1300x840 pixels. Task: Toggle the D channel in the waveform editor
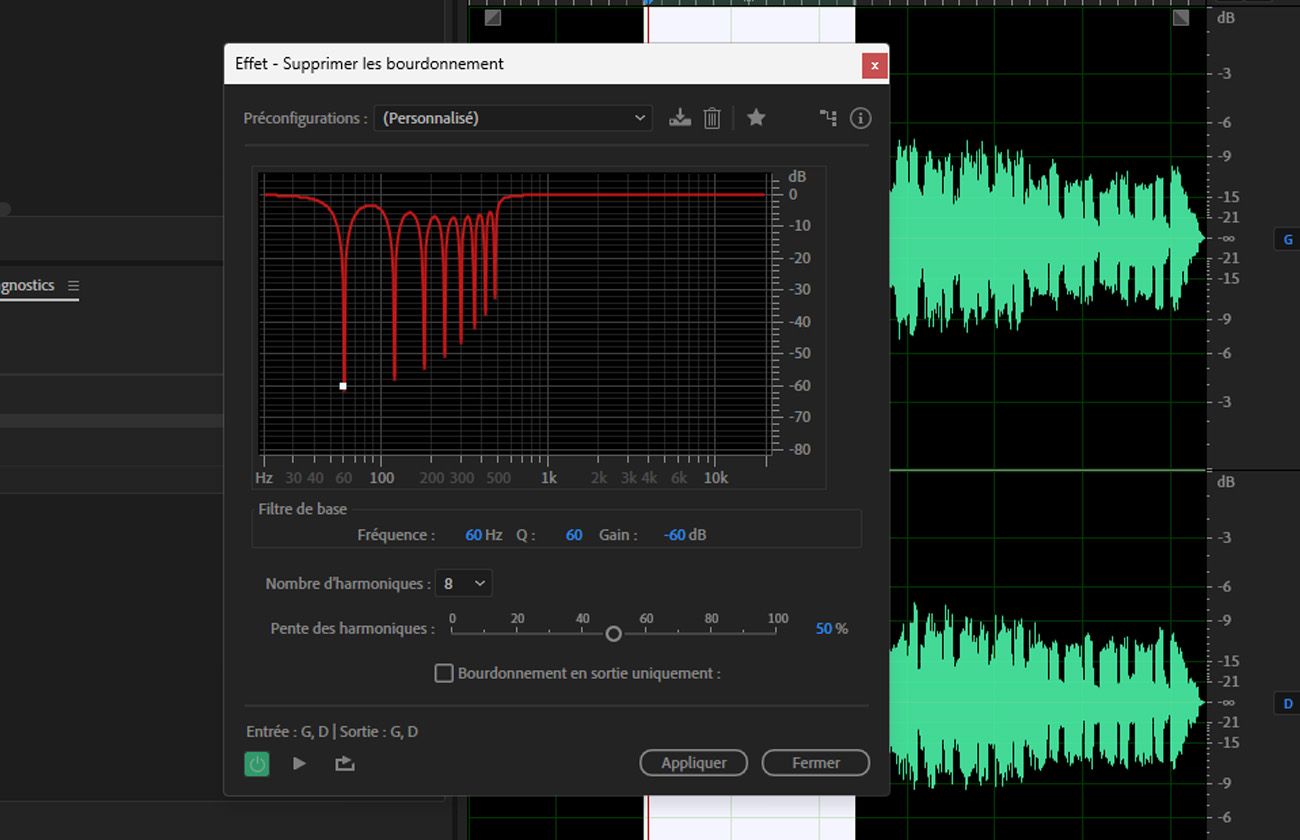(1288, 704)
